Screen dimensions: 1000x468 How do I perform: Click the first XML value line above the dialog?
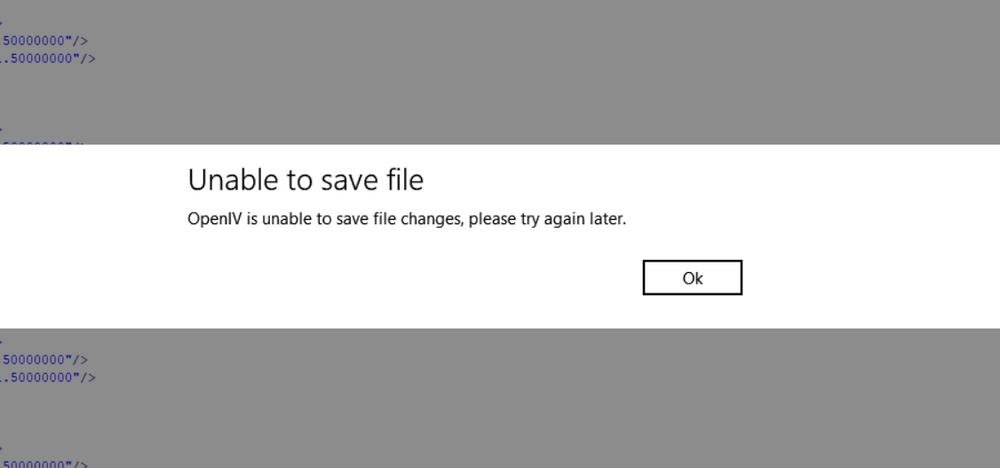(x=46, y=41)
